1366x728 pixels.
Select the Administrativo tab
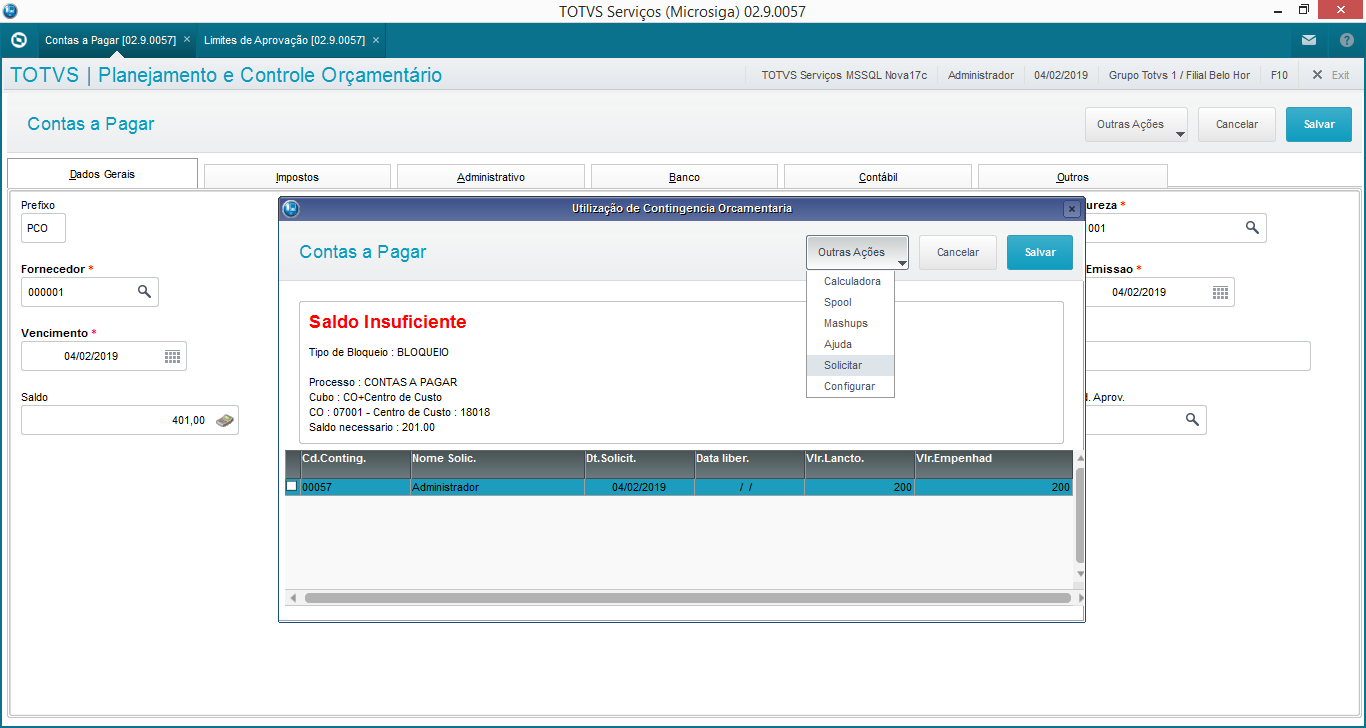tap(491, 177)
